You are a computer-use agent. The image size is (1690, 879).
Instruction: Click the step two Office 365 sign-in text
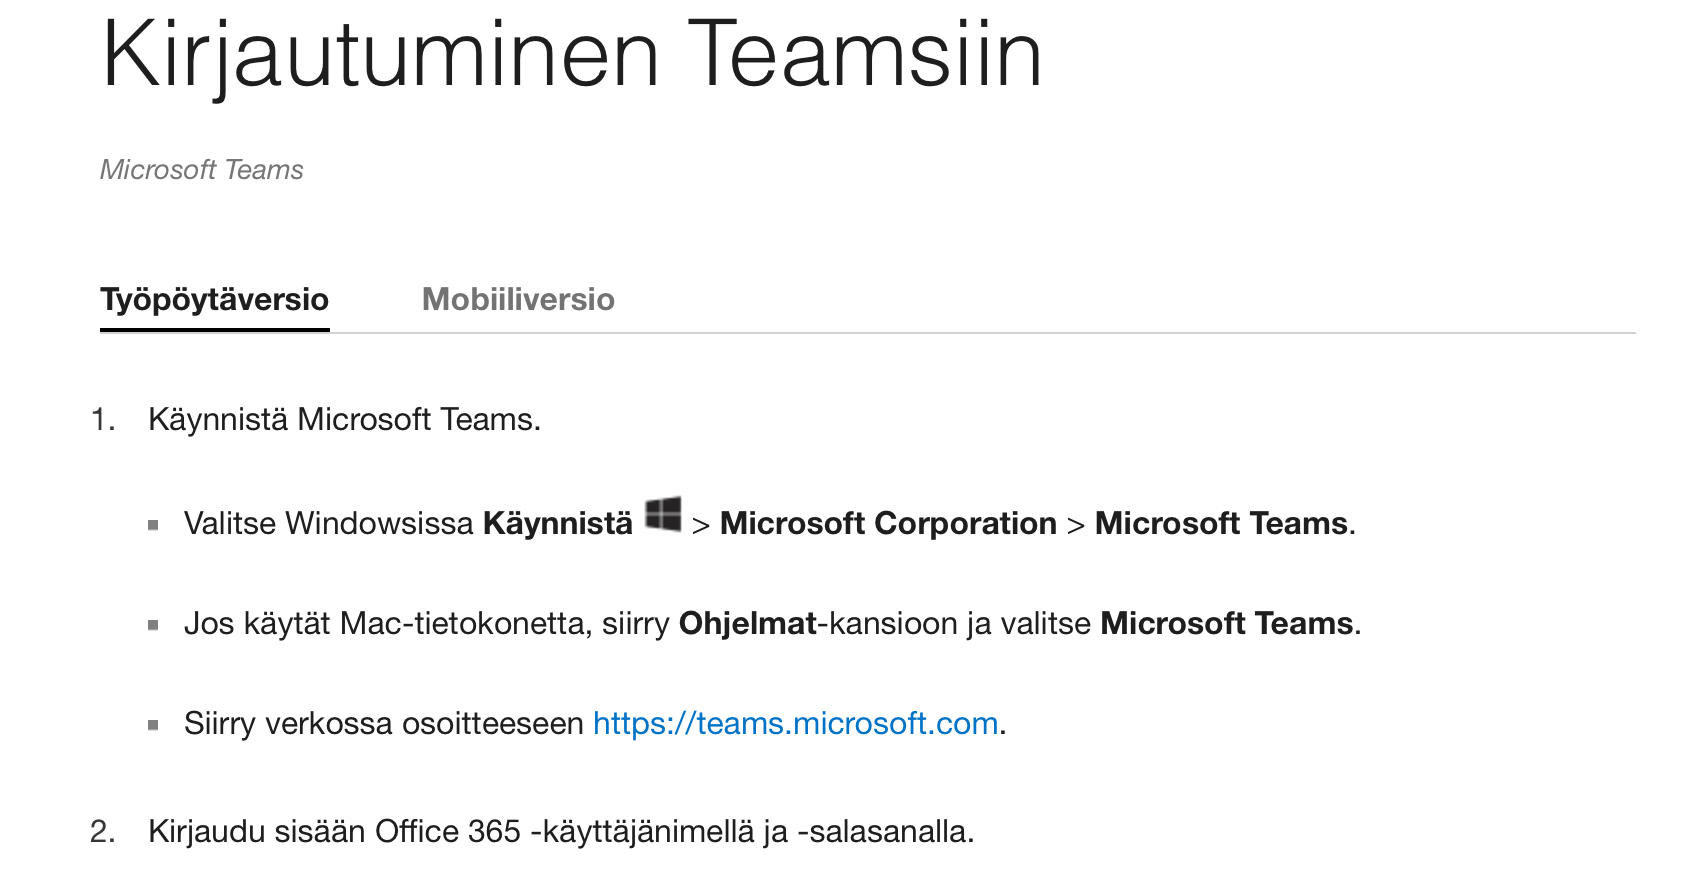click(x=561, y=831)
